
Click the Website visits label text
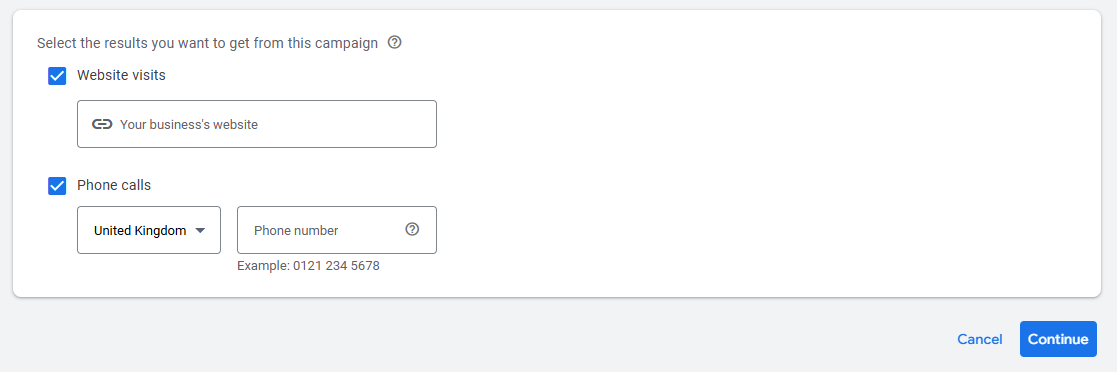point(121,75)
